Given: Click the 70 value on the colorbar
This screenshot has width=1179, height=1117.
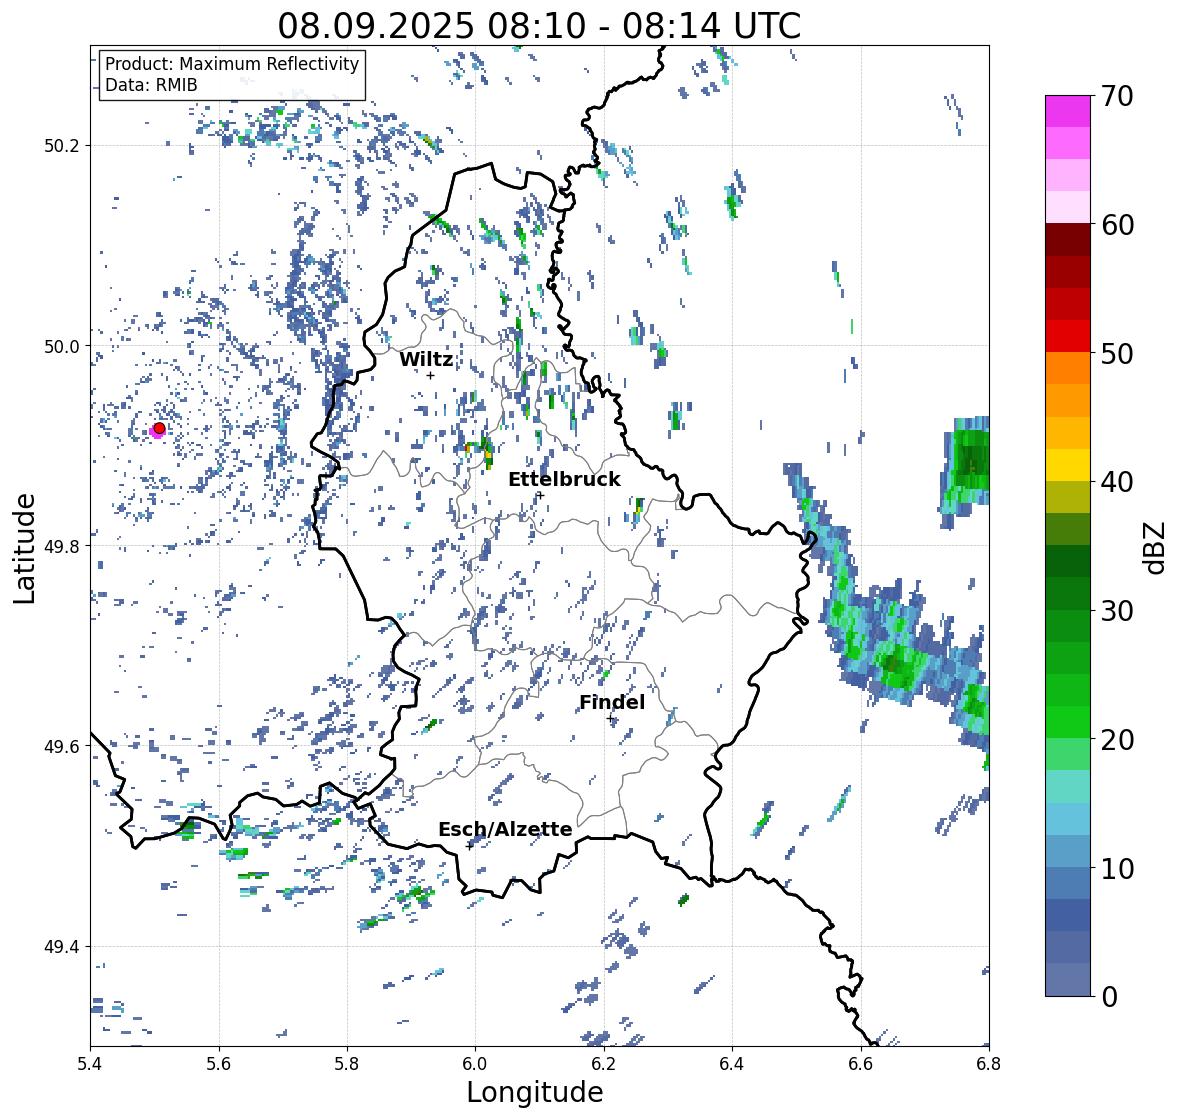Looking at the screenshot, I should [x=1117, y=96].
